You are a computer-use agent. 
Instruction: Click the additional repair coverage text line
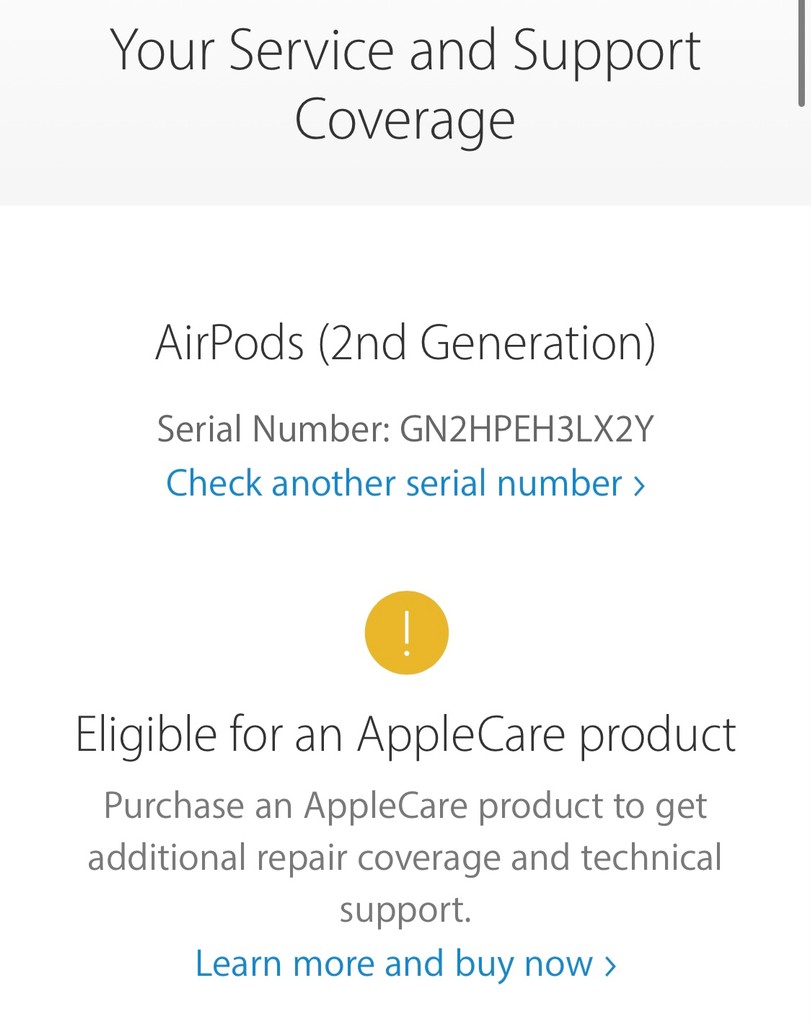(x=405, y=858)
